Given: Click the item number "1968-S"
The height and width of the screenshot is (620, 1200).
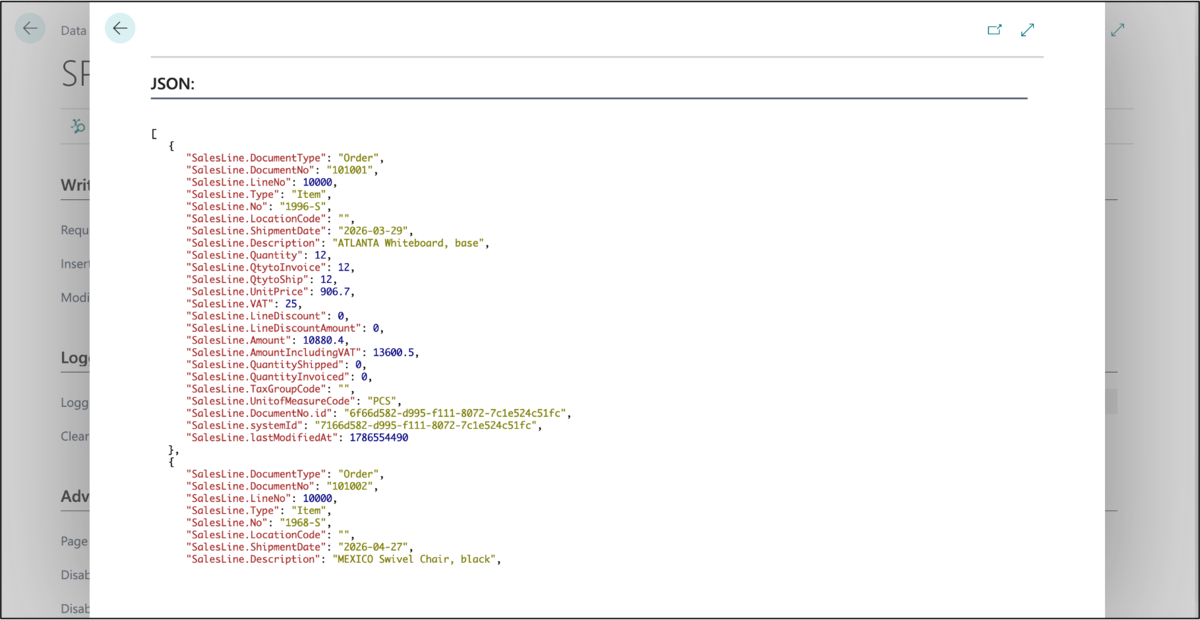Looking at the screenshot, I should click(x=303, y=522).
